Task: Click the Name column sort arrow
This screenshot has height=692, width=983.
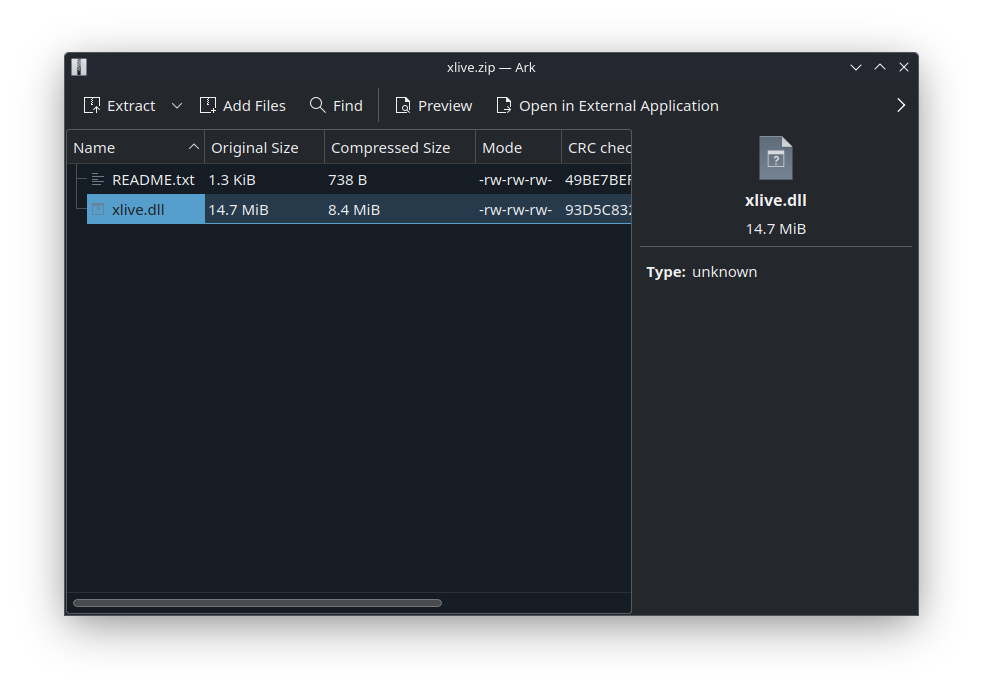Action: pos(194,147)
